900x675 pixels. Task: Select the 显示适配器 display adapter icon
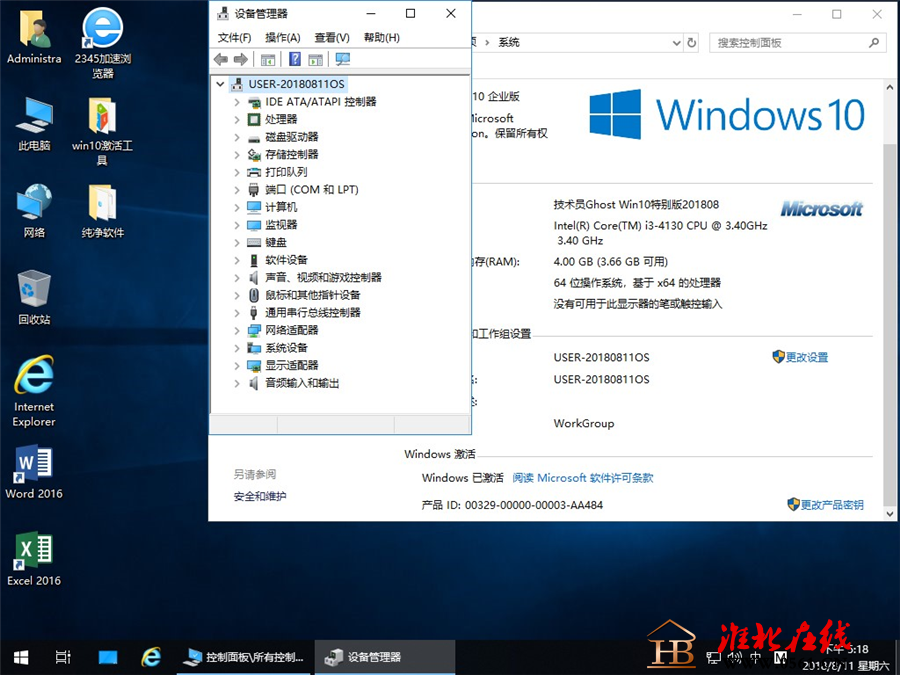tap(254, 366)
